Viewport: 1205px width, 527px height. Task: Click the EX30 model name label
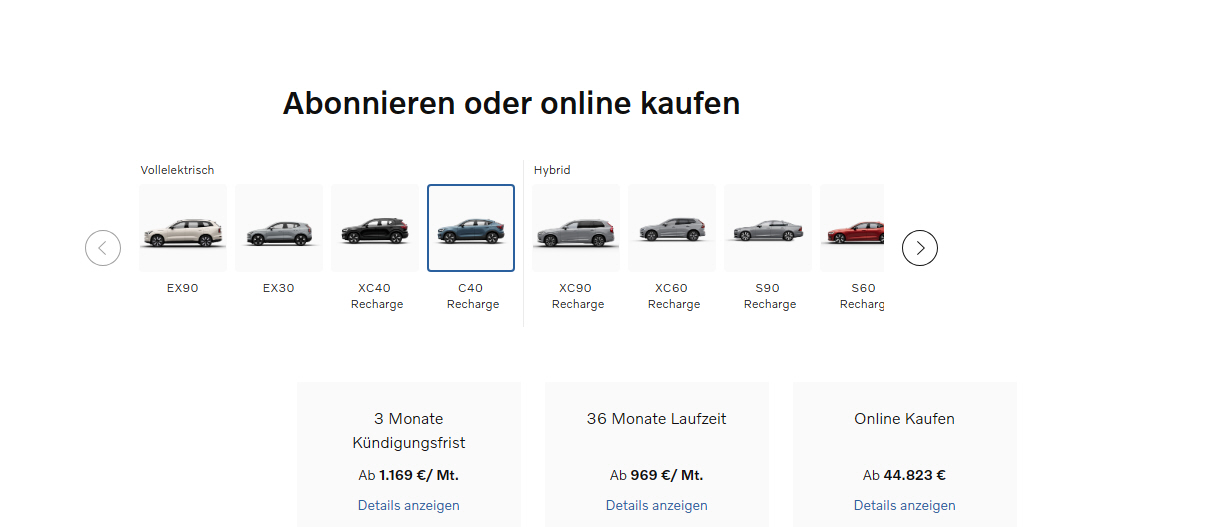(x=279, y=288)
